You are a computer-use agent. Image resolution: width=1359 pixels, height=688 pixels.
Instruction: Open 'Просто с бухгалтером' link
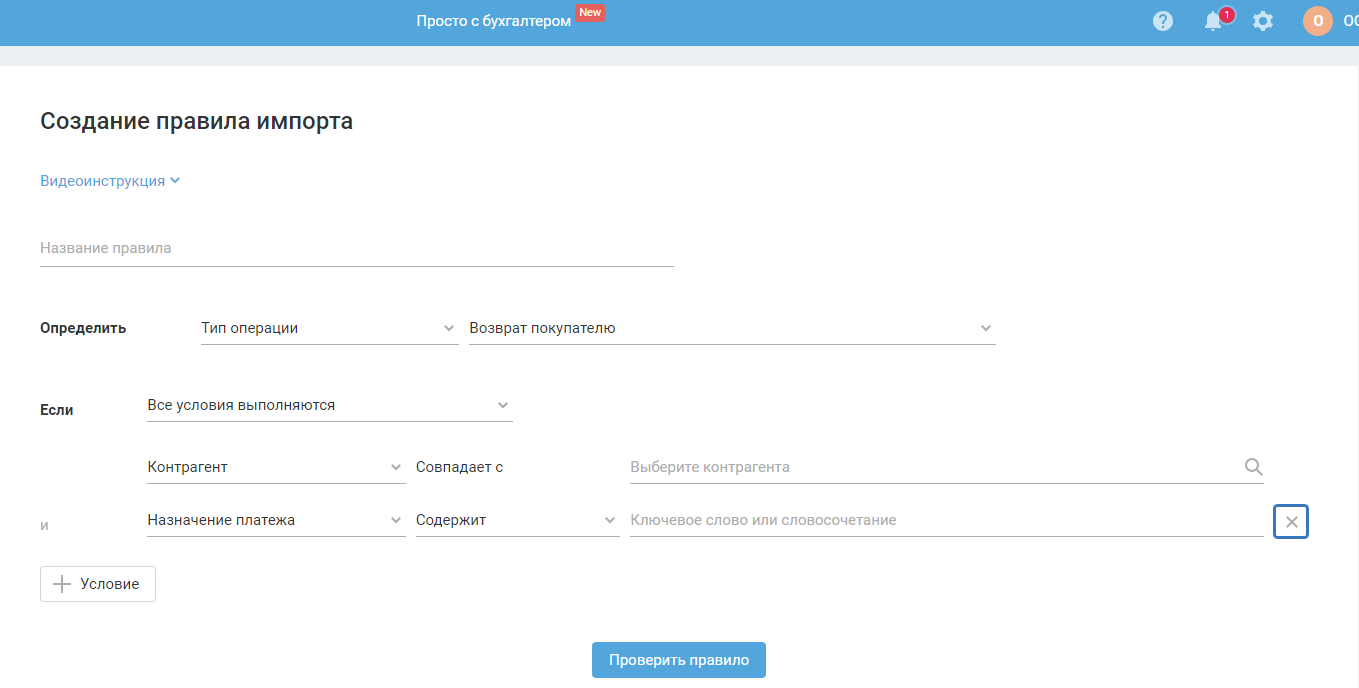pos(494,21)
